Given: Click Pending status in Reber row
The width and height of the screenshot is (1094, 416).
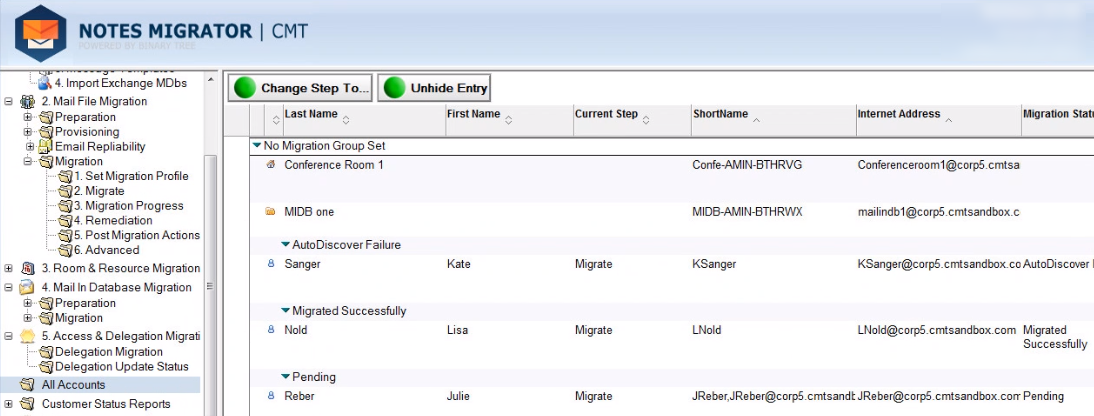Looking at the screenshot, I should click(x=1043, y=396).
